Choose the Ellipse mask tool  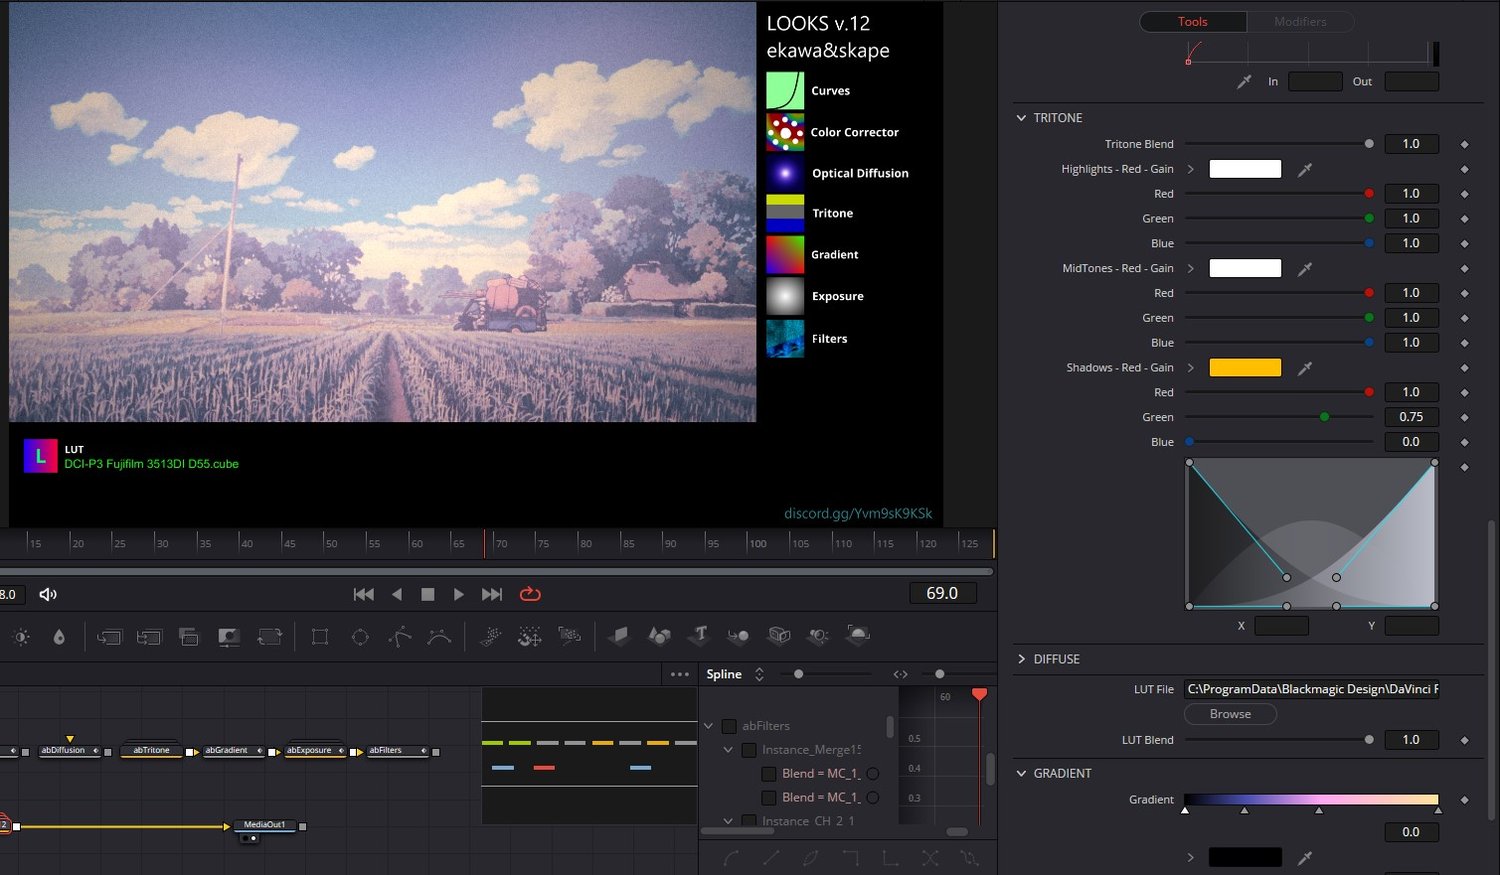point(360,637)
